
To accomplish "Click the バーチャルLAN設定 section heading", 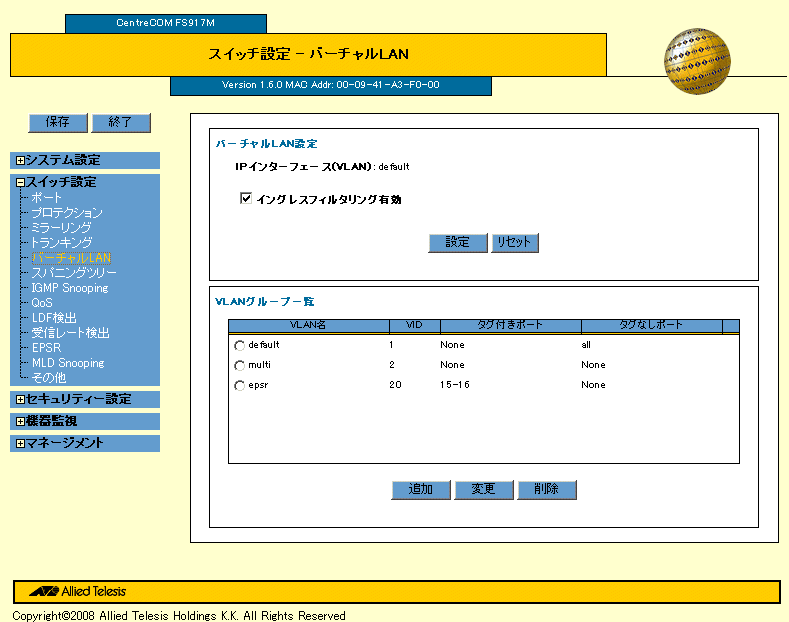I will 267,144.
